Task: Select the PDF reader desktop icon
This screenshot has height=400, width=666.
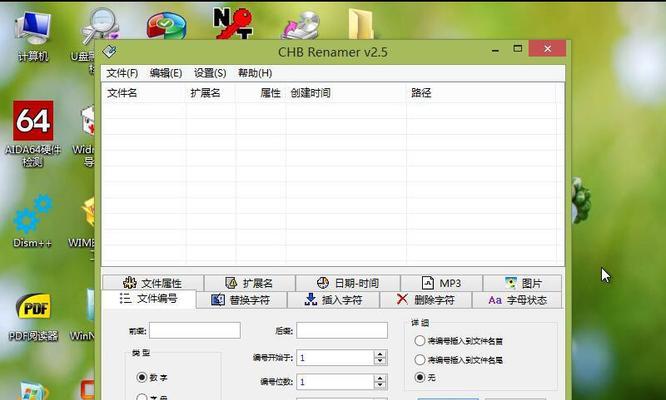Action: coord(32,310)
